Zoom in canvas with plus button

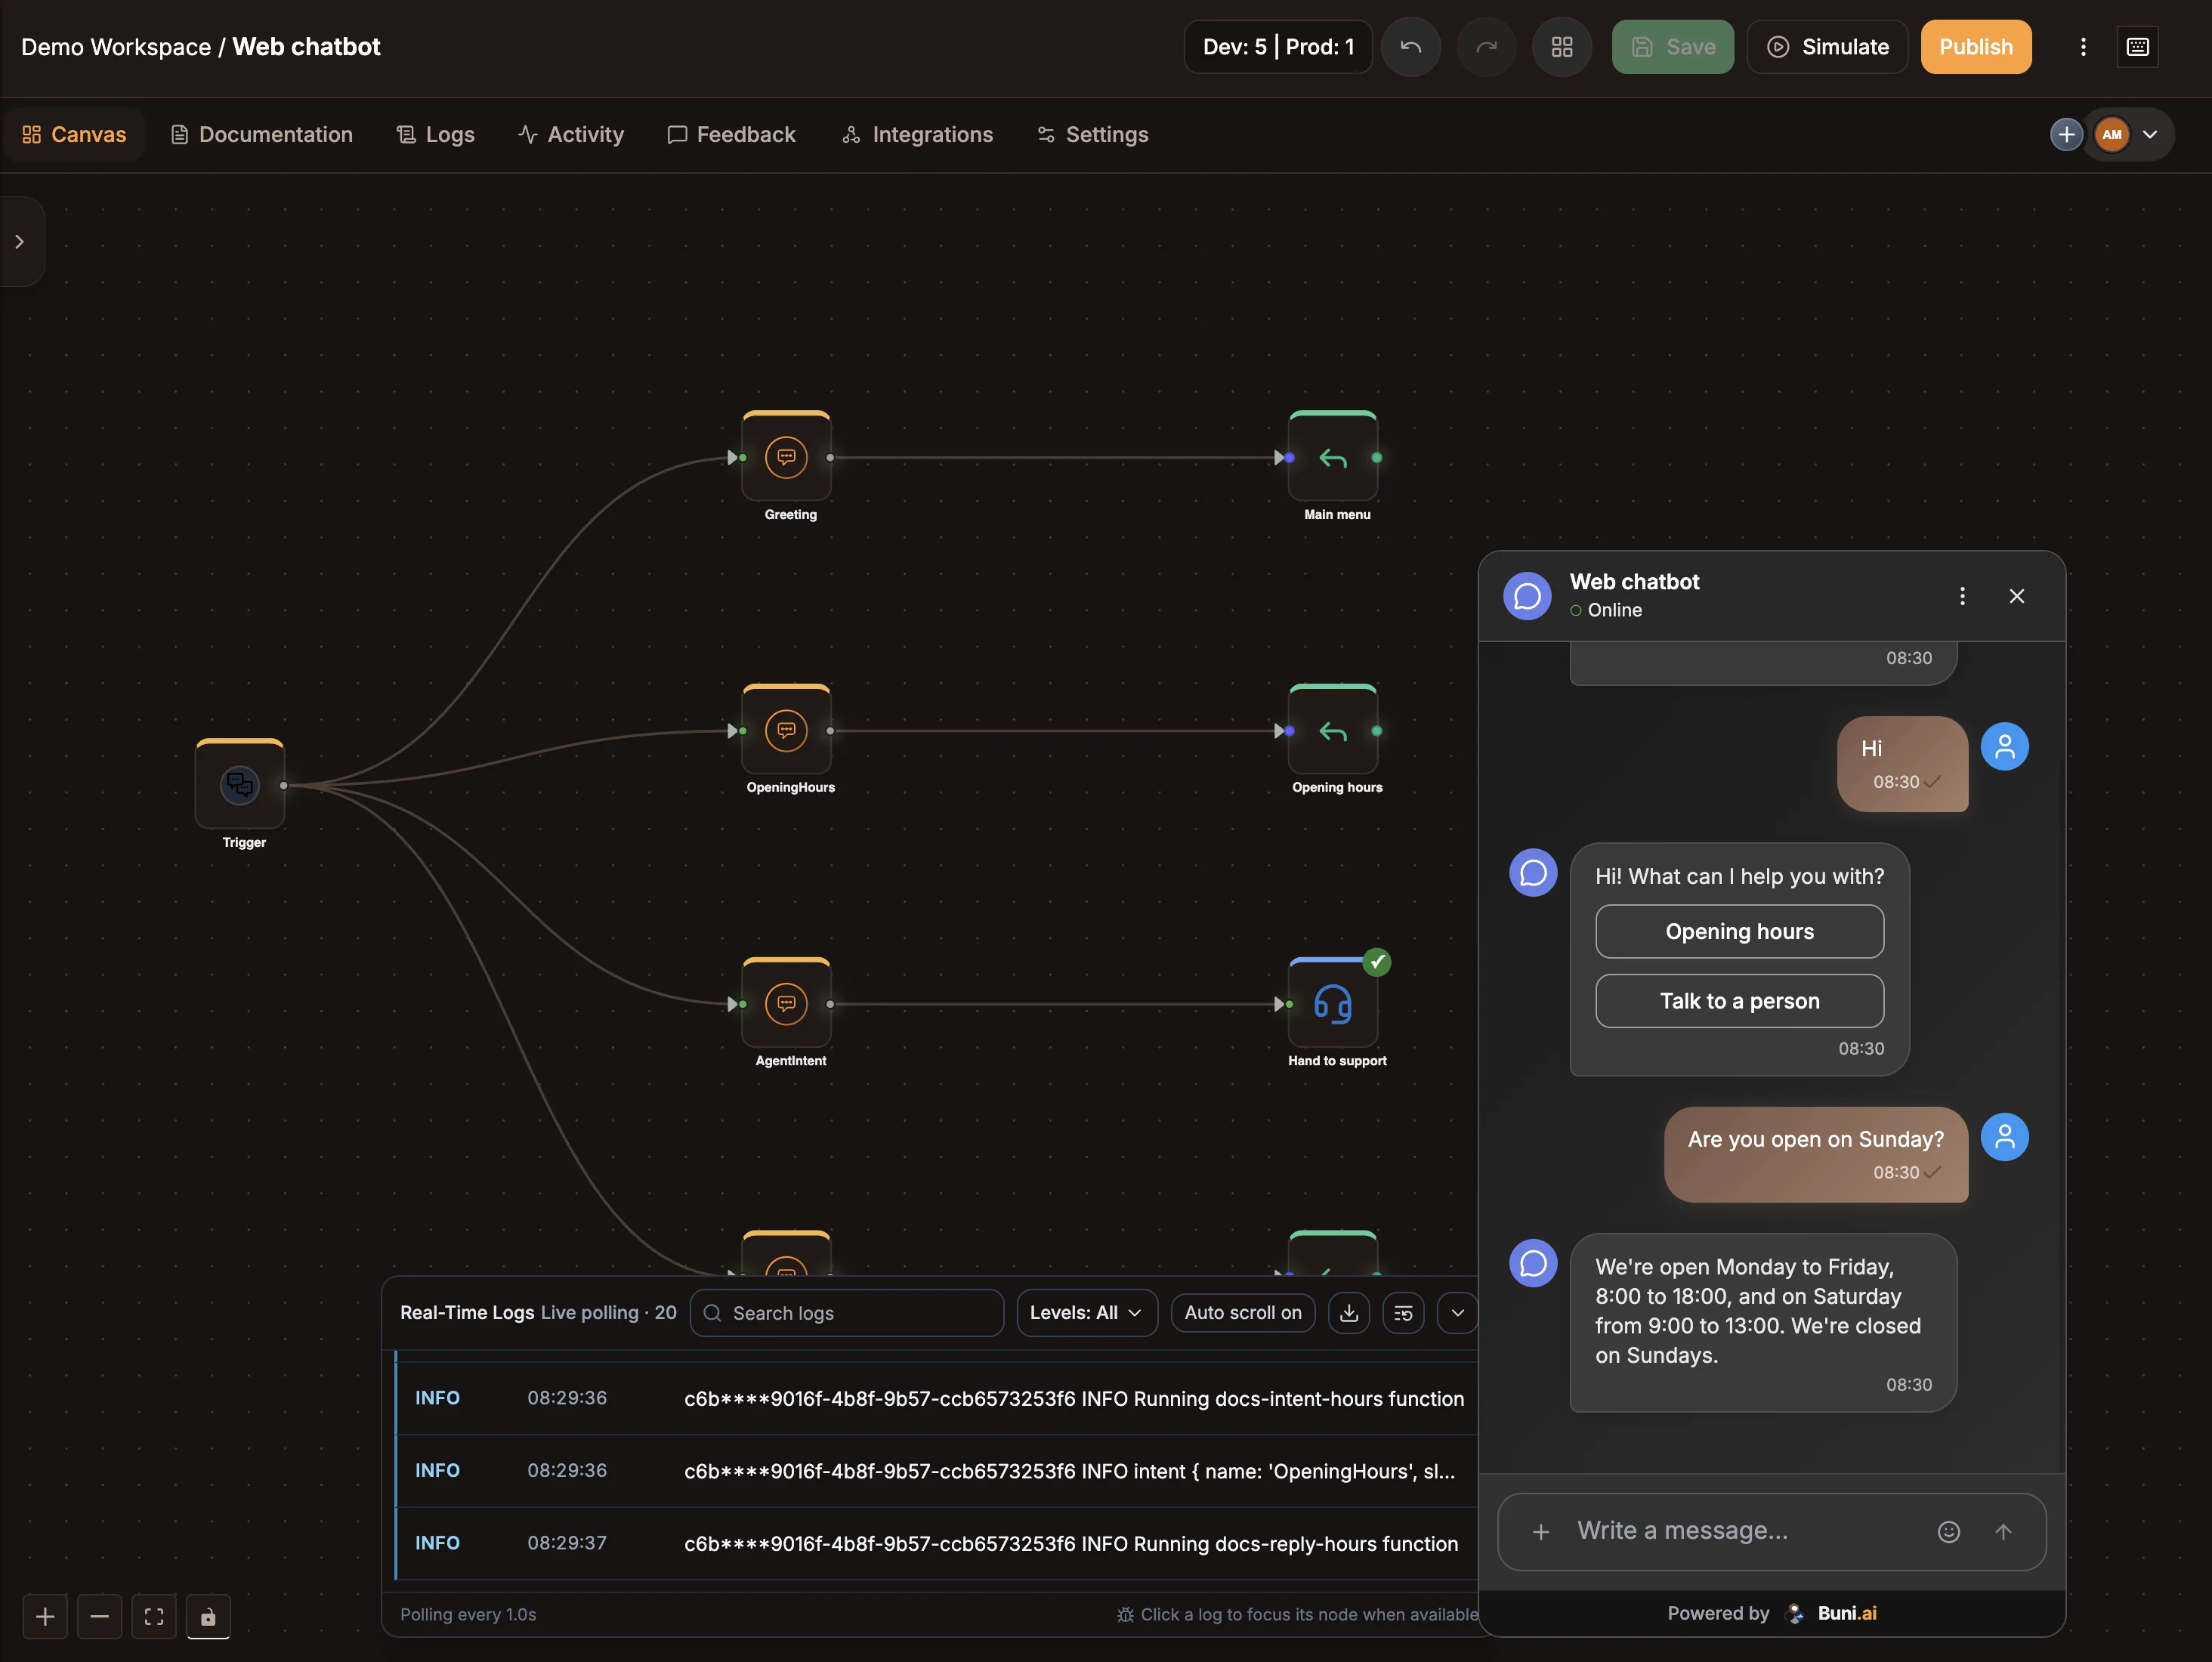[x=45, y=1616]
